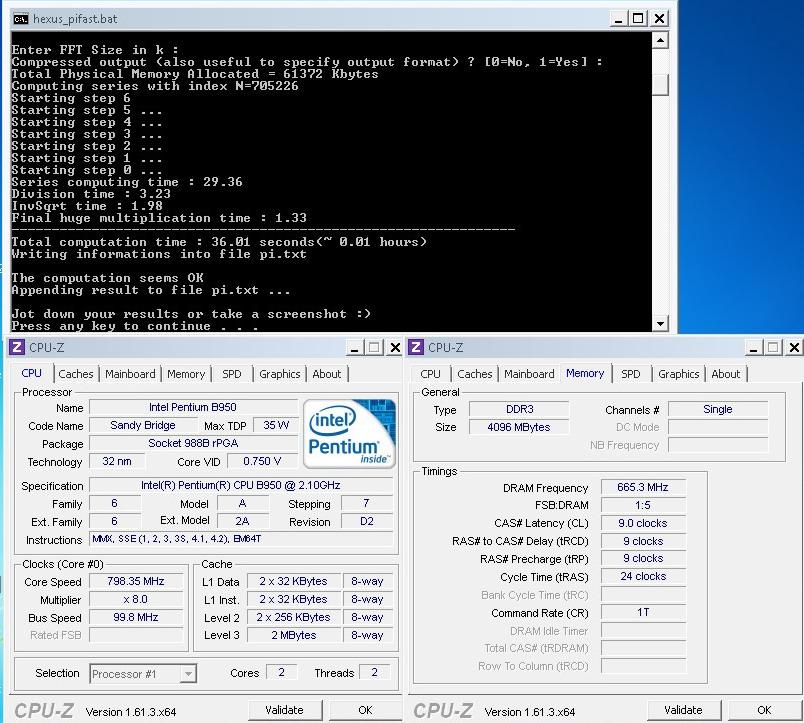This screenshot has width=804, height=723.
Task: Open Mainboard tab in right CPU-Z window
Action: [x=529, y=374]
